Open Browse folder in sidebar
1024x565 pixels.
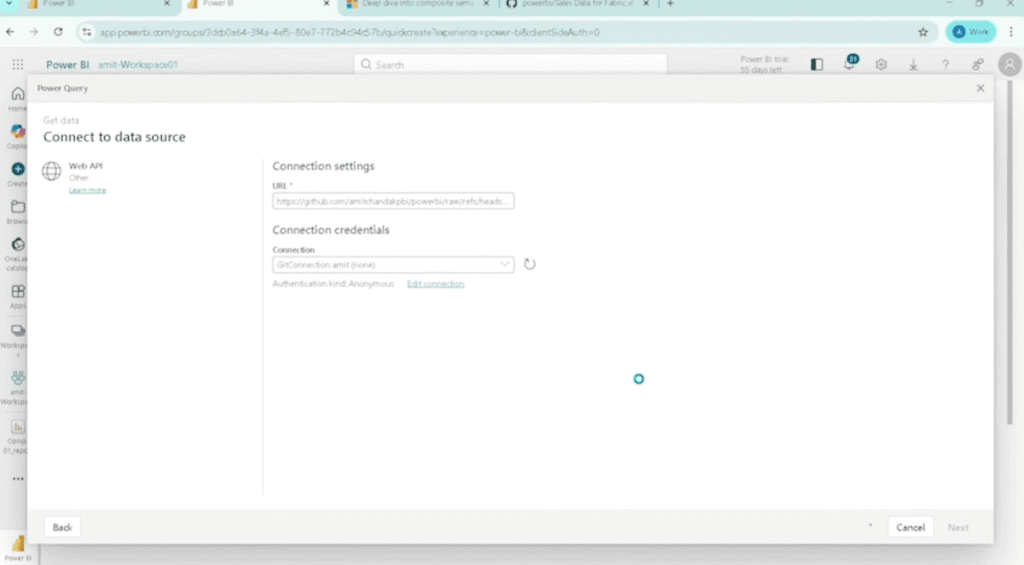tap(18, 212)
